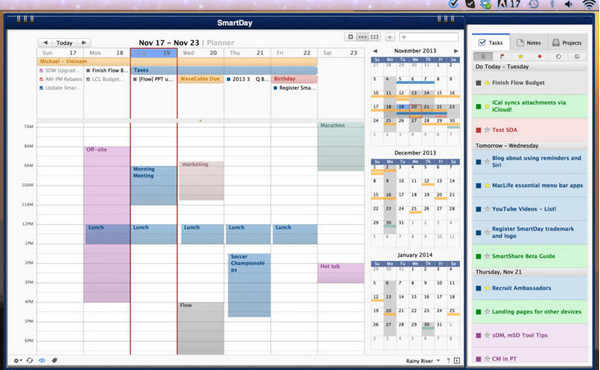Click the Wi-Fi icon in menu bar
Screen dimensions: 600x370
click(x=589, y=4)
